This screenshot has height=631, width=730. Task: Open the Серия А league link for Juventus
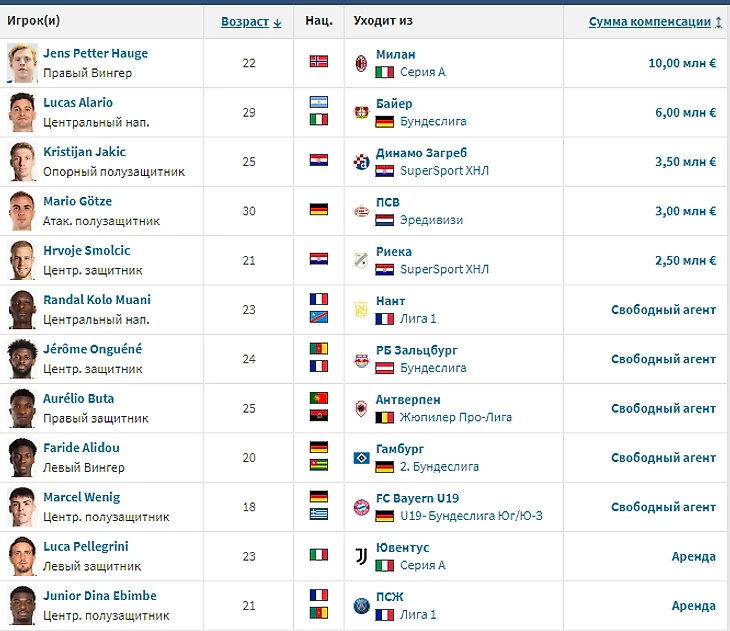[x=422, y=565]
